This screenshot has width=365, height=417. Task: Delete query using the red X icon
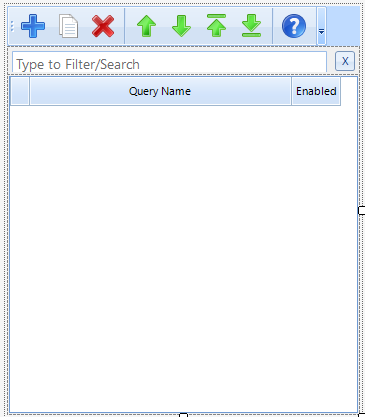point(103,26)
